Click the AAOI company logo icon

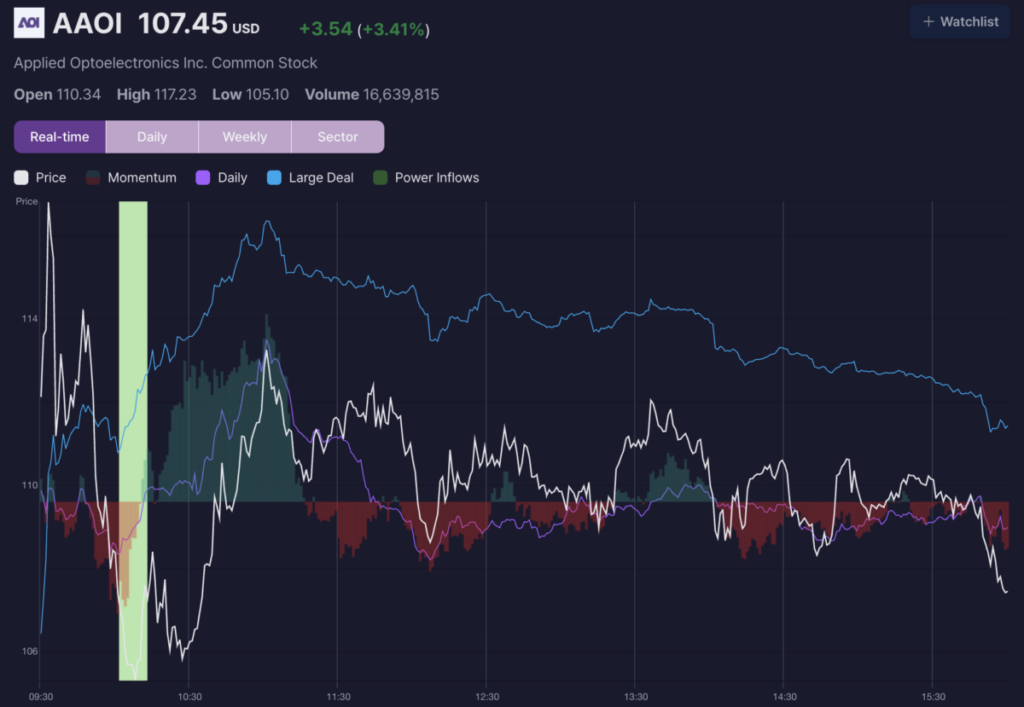[x=29, y=22]
